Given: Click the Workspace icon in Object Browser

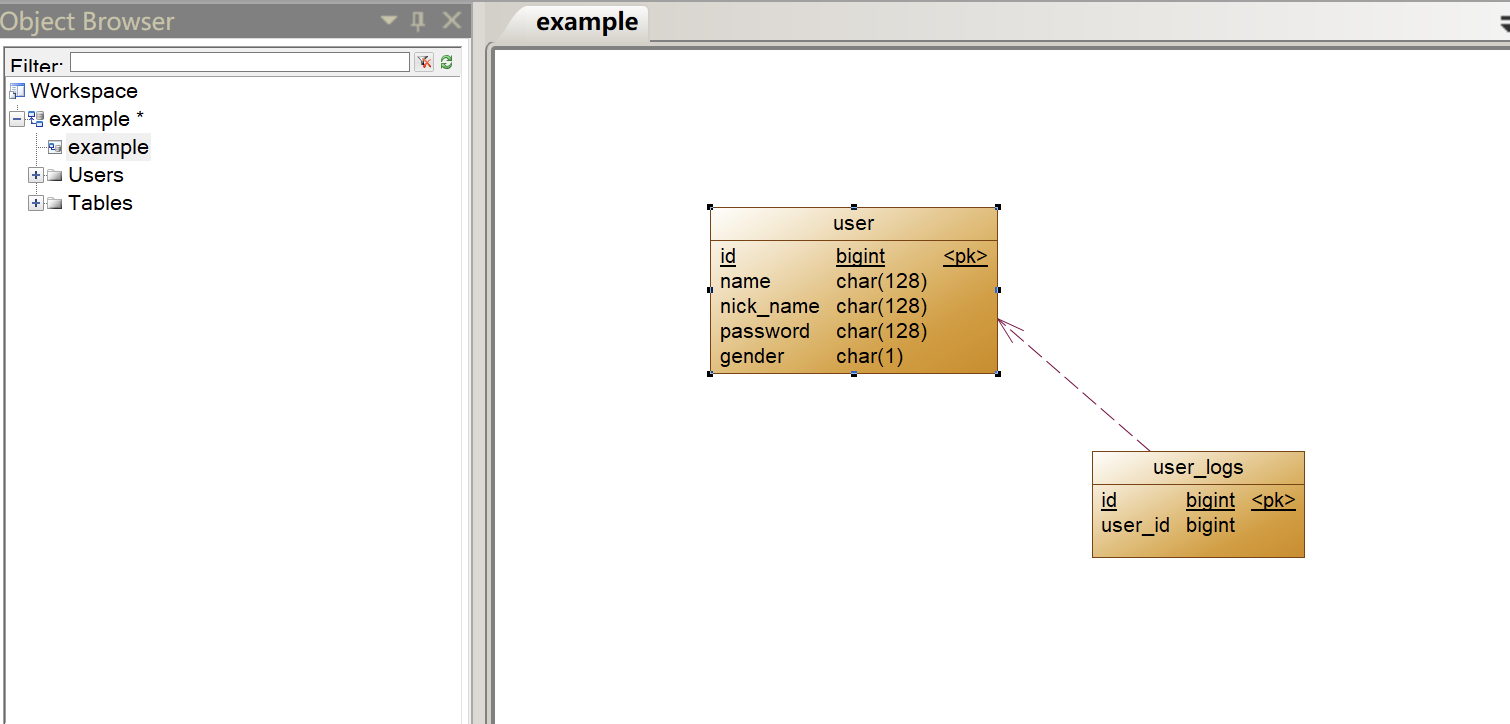Looking at the screenshot, I should coord(17,91).
